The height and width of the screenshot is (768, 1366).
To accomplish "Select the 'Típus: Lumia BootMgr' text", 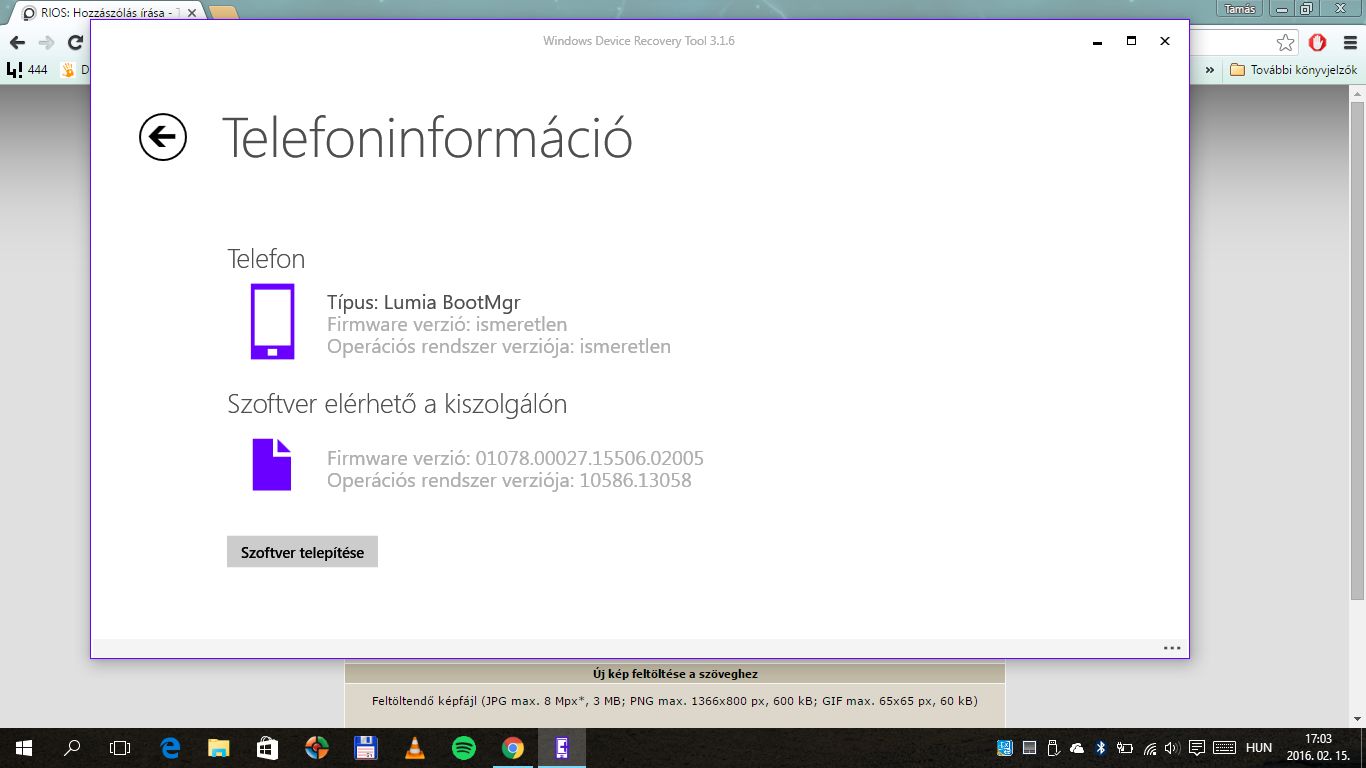I will click(424, 302).
